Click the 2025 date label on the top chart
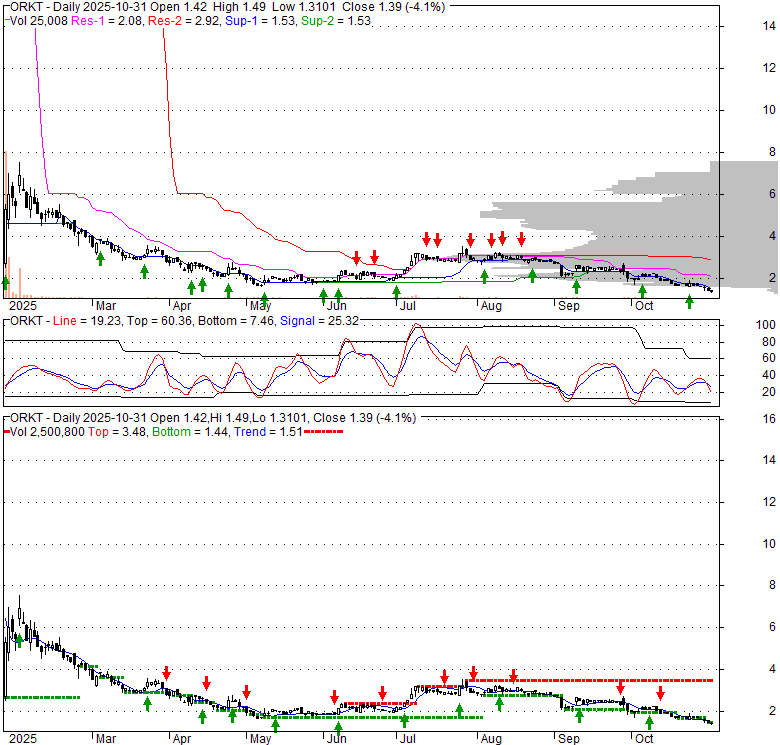Screen dimensions: 780x745 [23, 306]
